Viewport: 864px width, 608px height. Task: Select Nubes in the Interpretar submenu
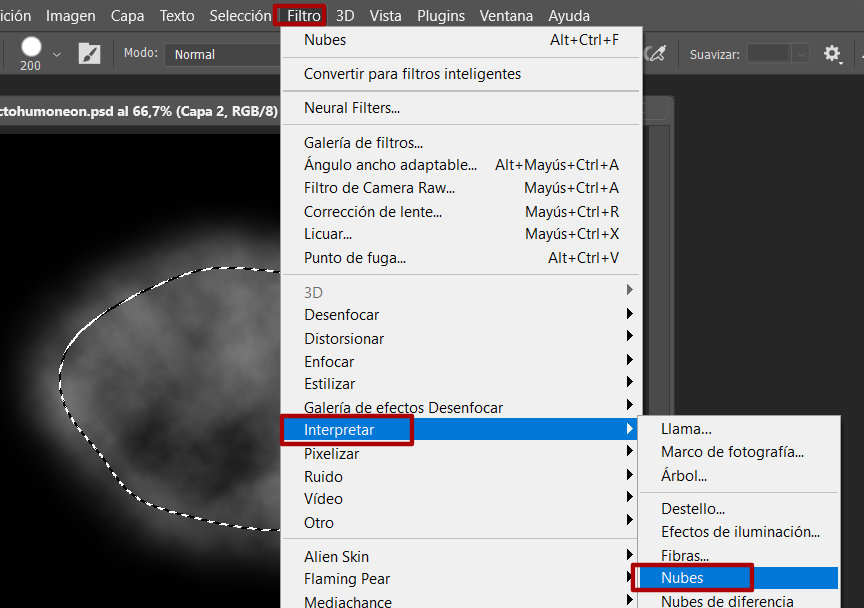pos(683,578)
